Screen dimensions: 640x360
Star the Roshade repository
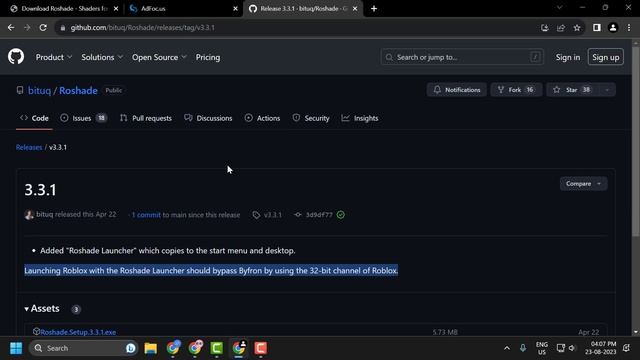pyautogui.click(x=573, y=90)
